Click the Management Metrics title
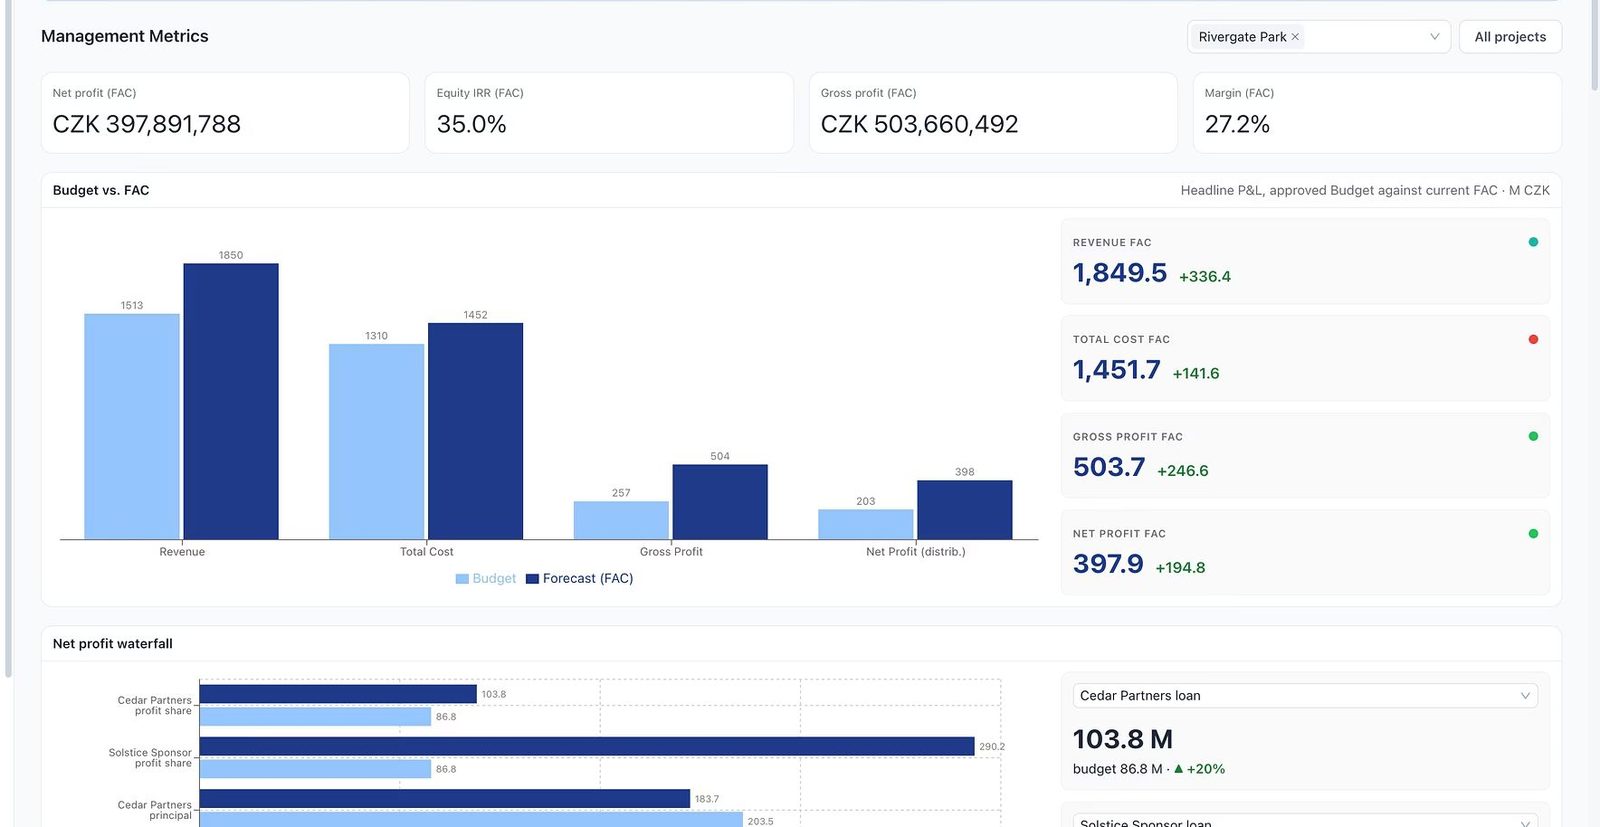The image size is (1600, 827). (x=125, y=36)
